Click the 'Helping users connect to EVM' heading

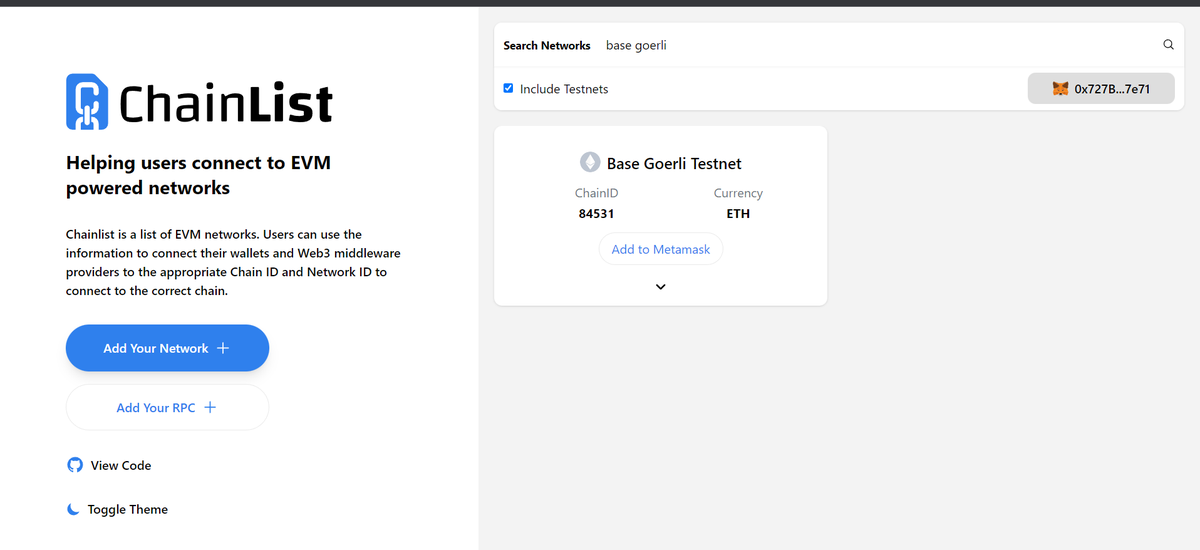(x=198, y=175)
